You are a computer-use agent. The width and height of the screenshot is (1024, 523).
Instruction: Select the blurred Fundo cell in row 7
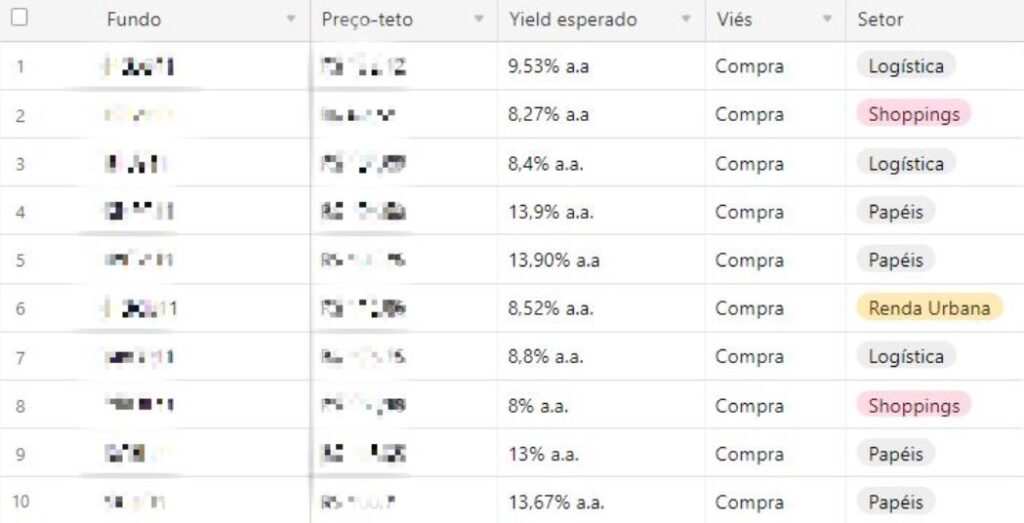tap(138, 356)
